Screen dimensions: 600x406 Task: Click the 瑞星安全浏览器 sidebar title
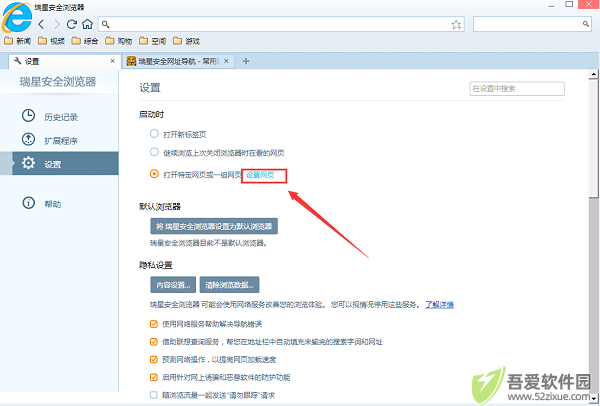pyautogui.click(x=58, y=82)
